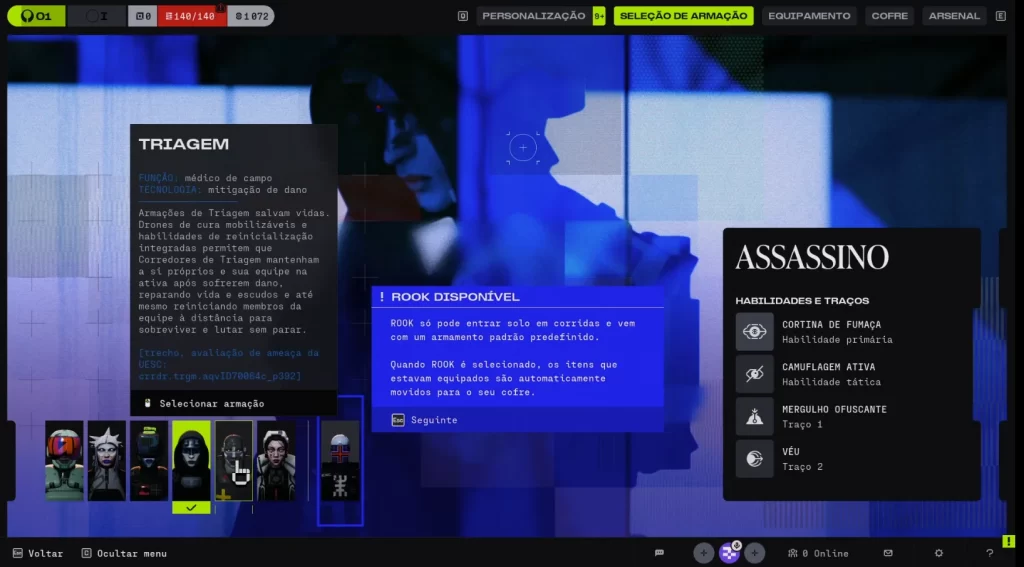Open the Cofre tab
1024x567 pixels.
(889, 16)
